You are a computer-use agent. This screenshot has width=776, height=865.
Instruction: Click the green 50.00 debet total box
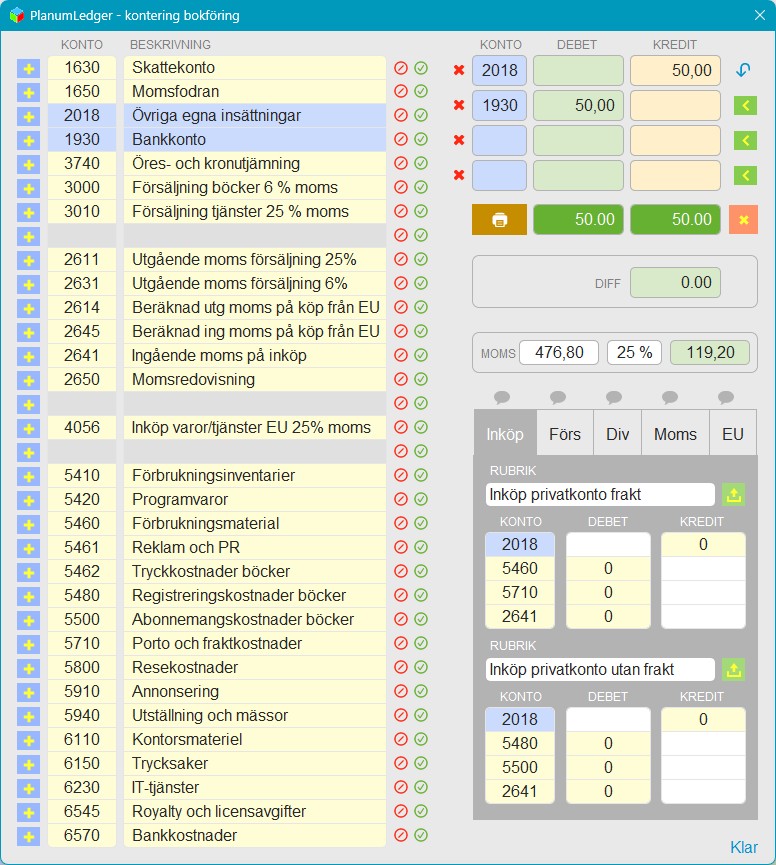tap(578, 220)
